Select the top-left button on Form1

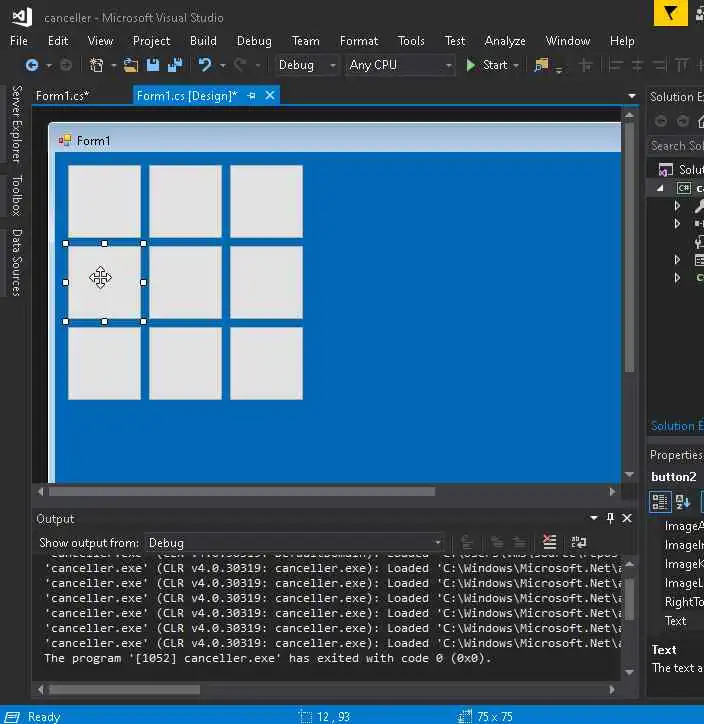pyautogui.click(x=104, y=201)
